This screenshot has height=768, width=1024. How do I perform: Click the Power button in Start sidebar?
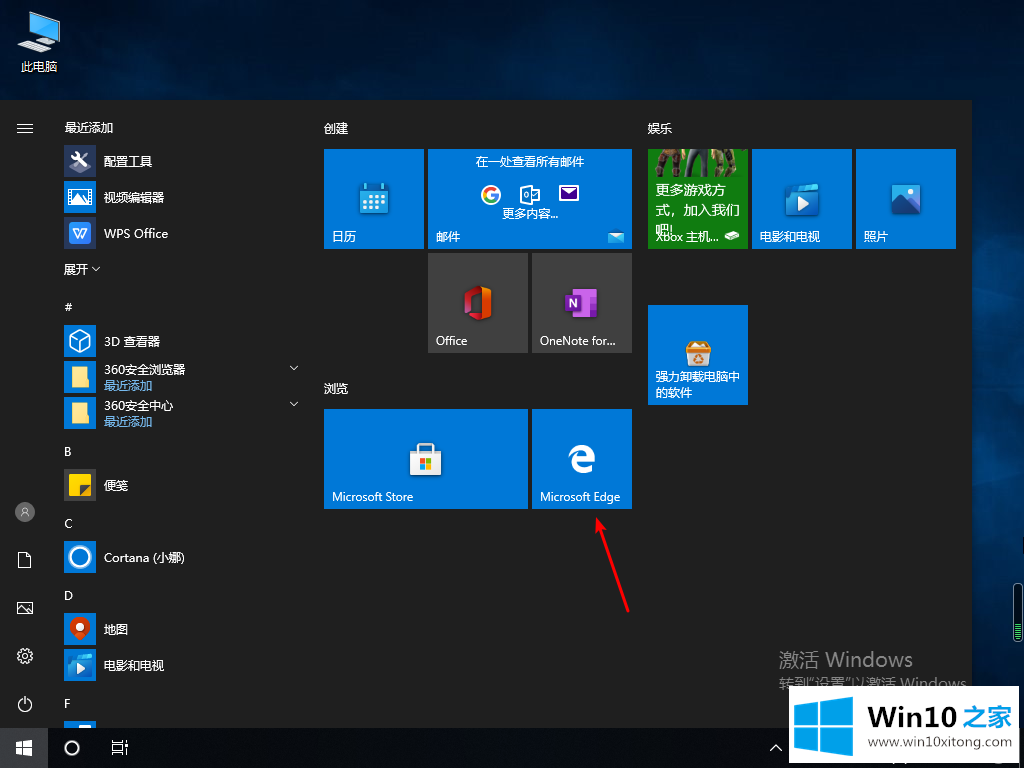click(x=25, y=704)
